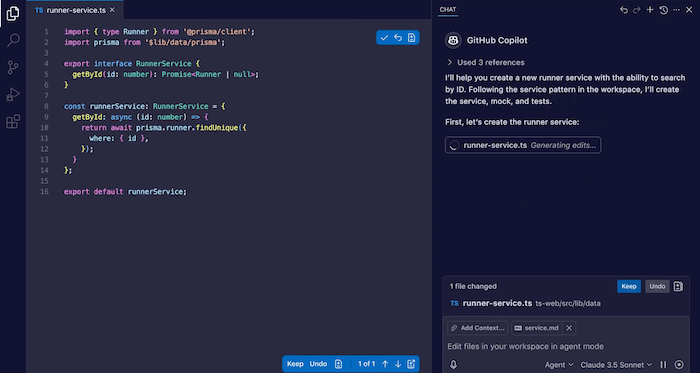Click Add Context button

click(x=477, y=328)
